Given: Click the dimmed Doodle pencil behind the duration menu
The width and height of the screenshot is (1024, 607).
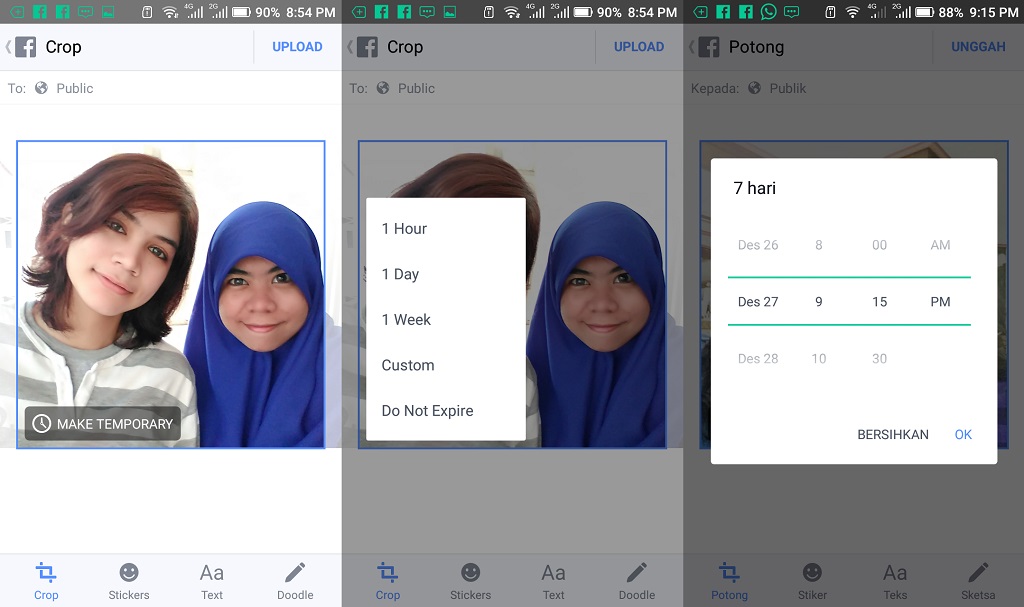Looking at the screenshot, I should point(637,573).
